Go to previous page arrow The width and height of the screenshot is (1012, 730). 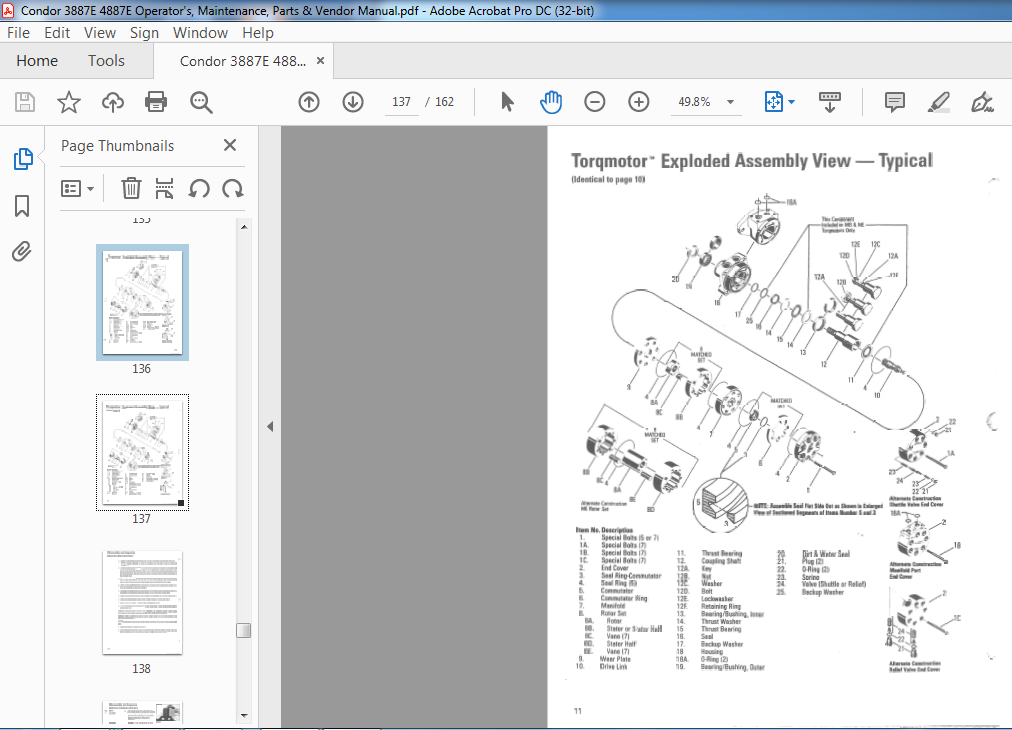309,102
